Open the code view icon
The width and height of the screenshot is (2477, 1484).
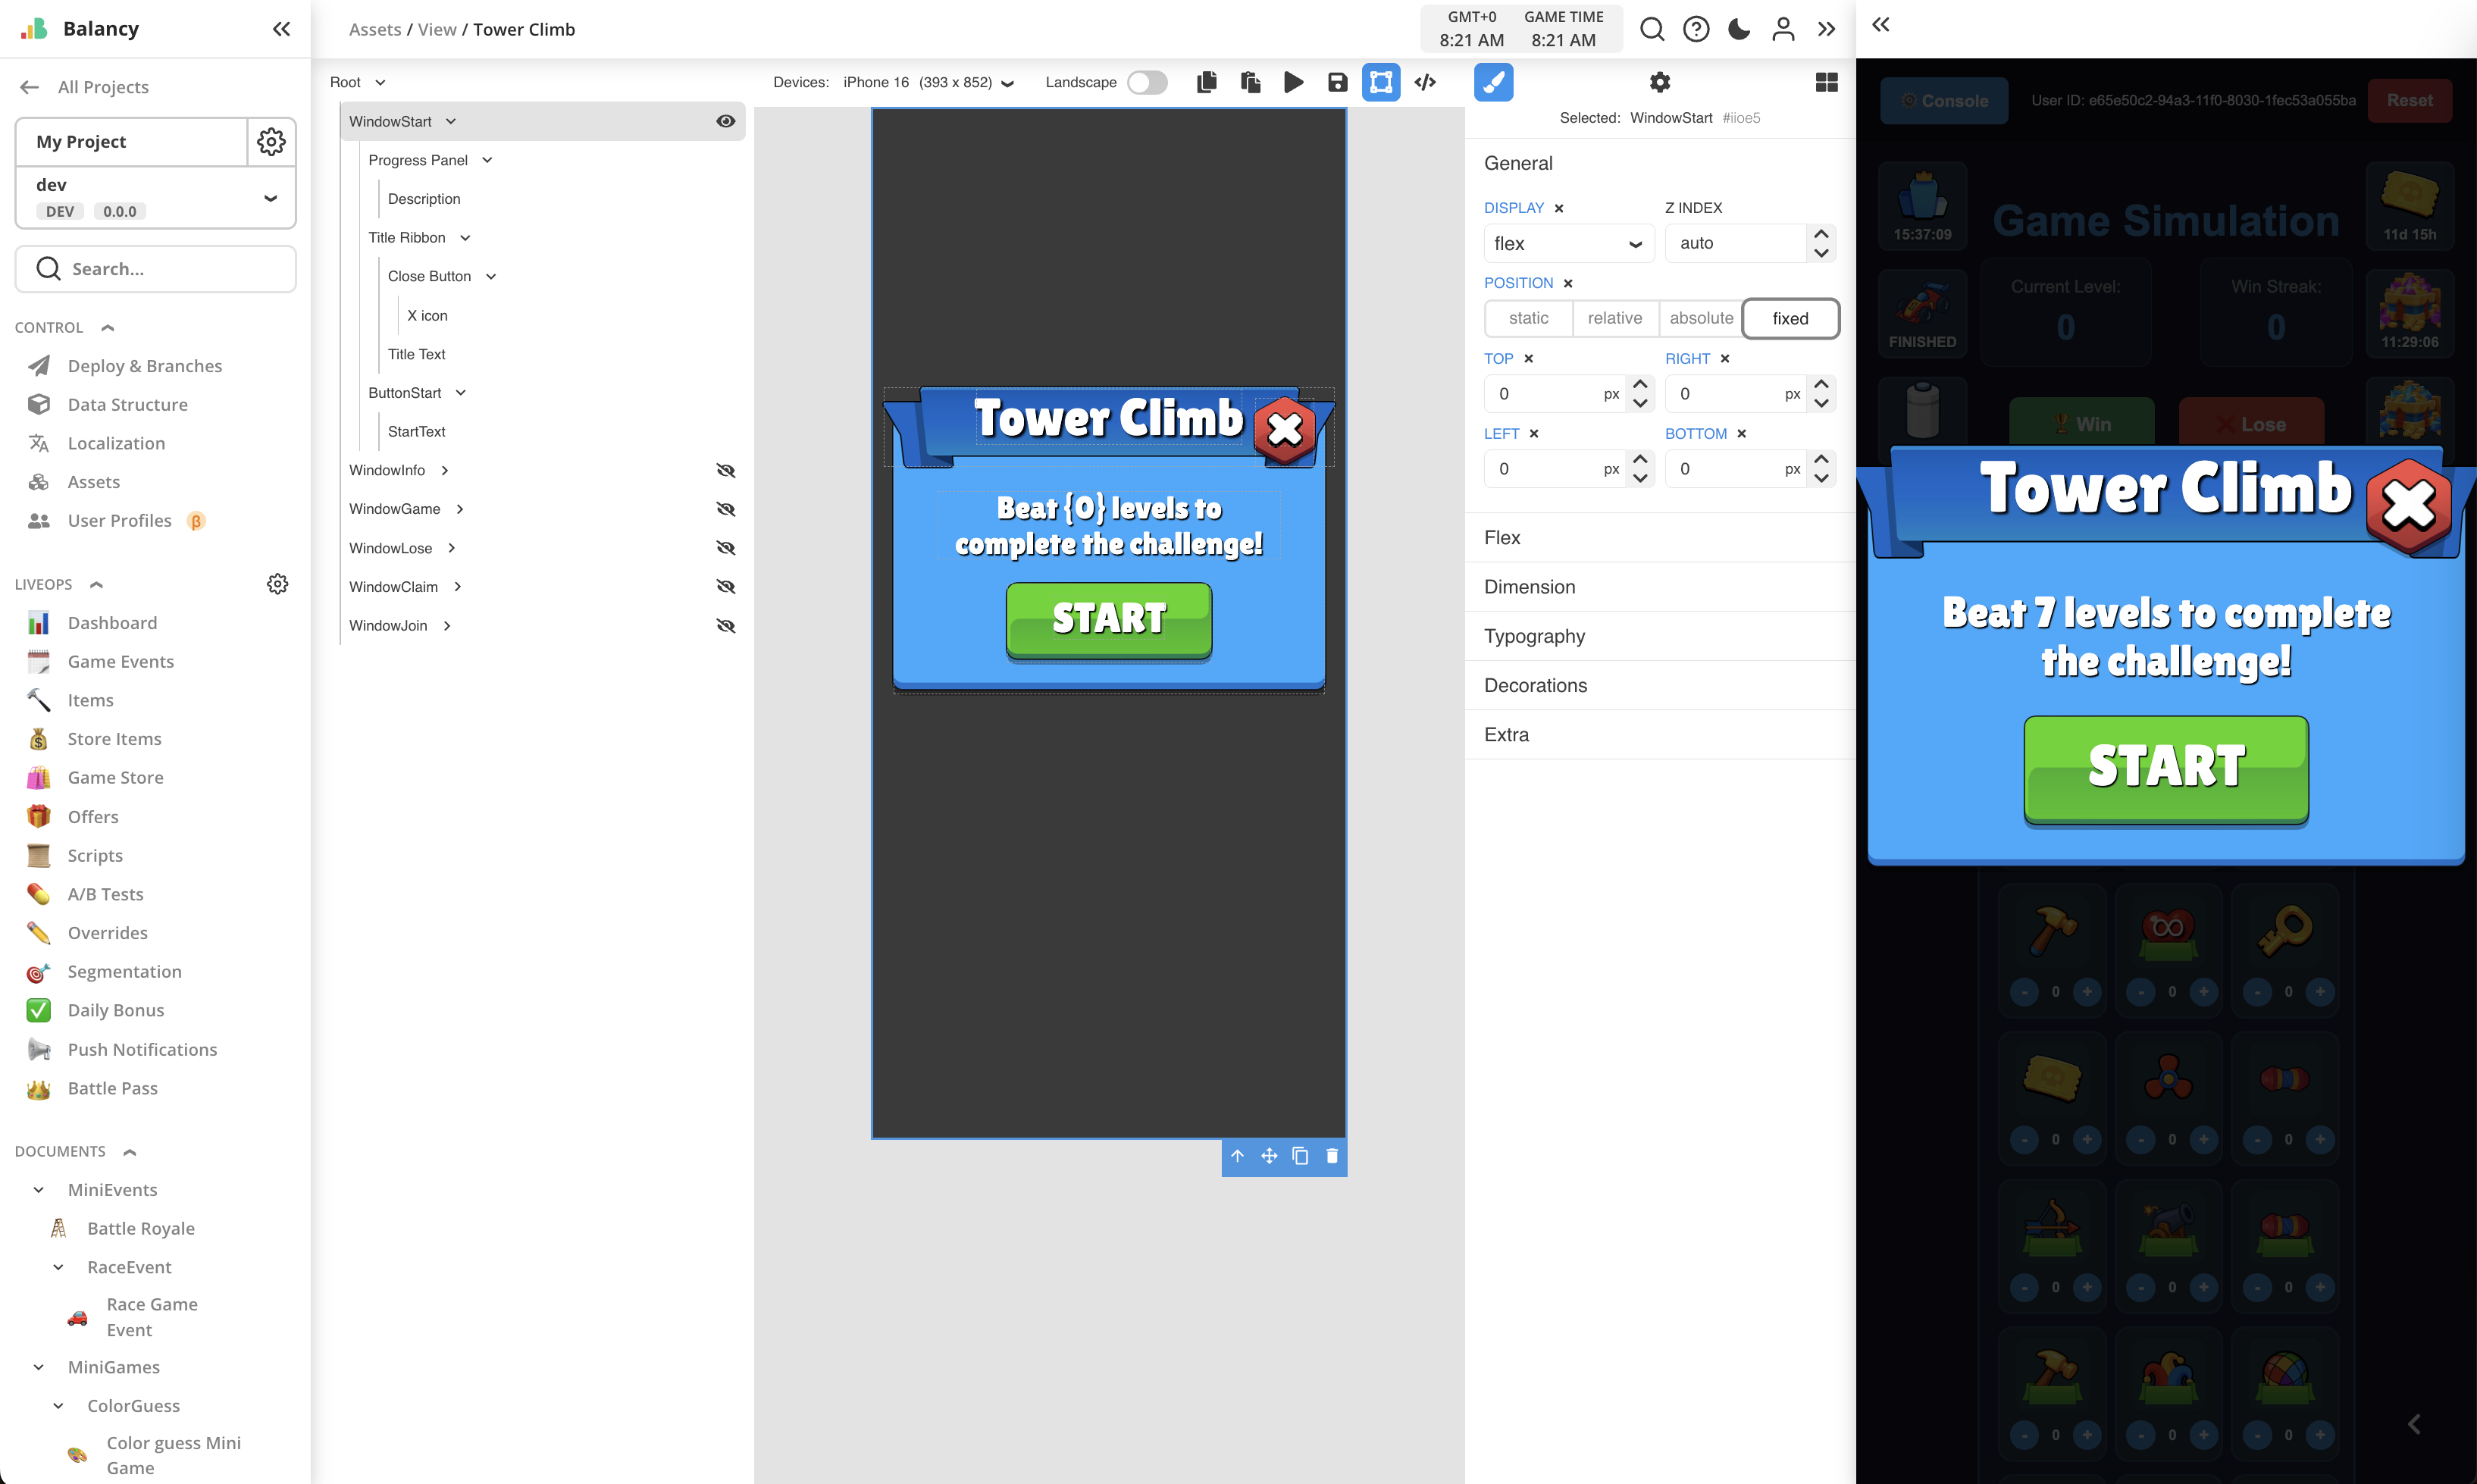point(1425,82)
